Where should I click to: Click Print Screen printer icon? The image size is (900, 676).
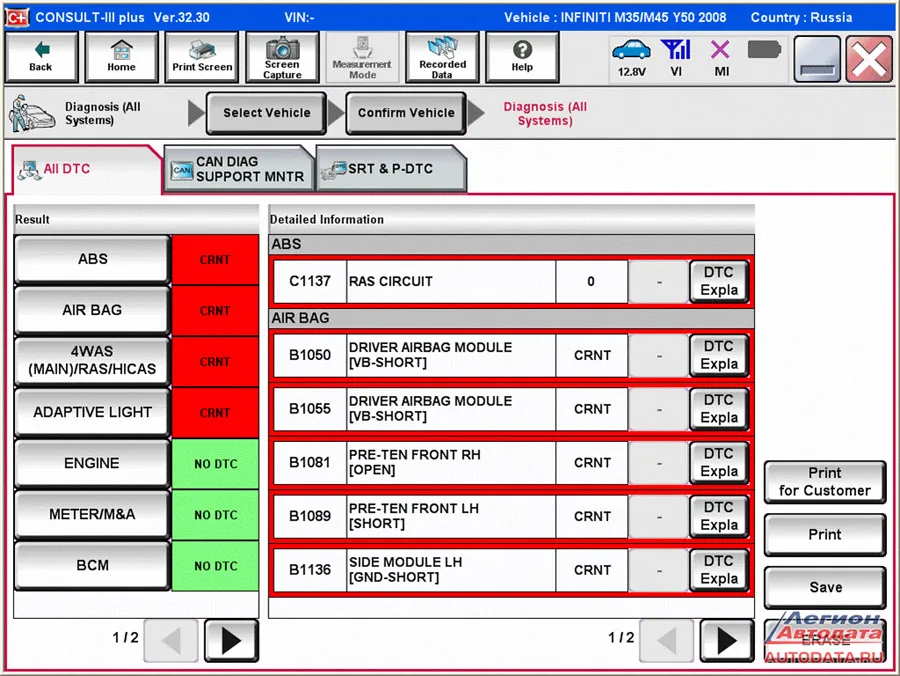click(x=202, y=57)
